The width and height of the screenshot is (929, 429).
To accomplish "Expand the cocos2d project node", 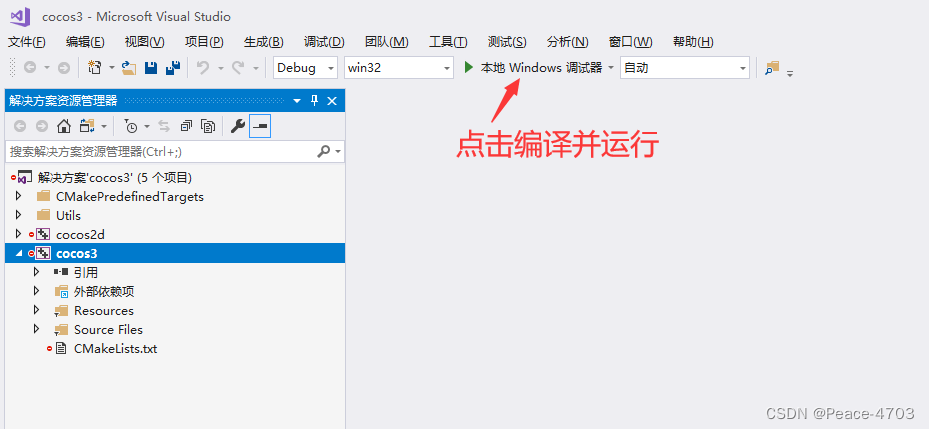I will click(x=18, y=234).
